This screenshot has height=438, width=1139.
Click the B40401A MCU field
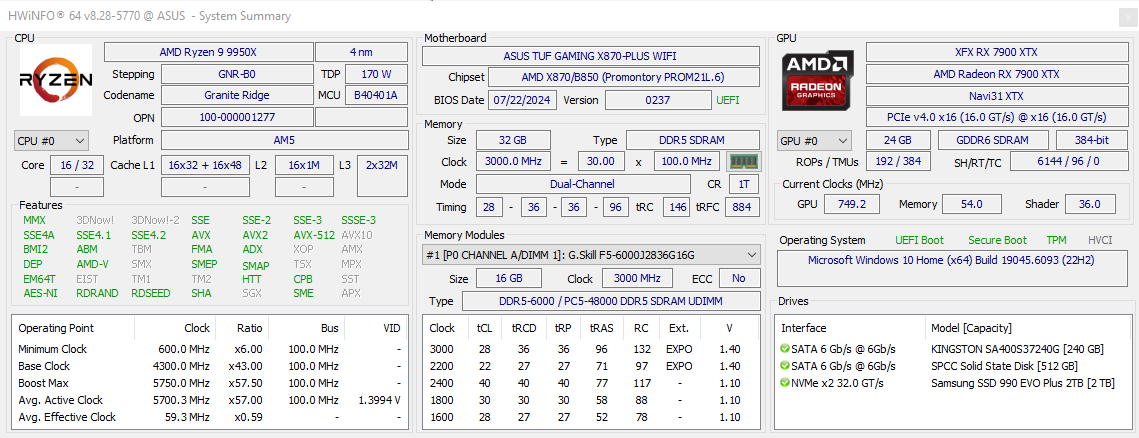click(x=376, y=95)
